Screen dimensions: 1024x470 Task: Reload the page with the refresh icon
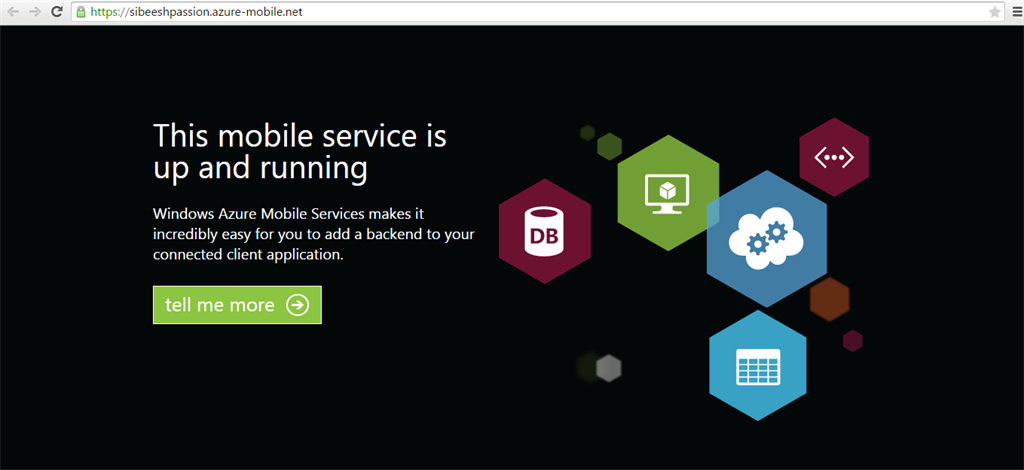(57, 12)
